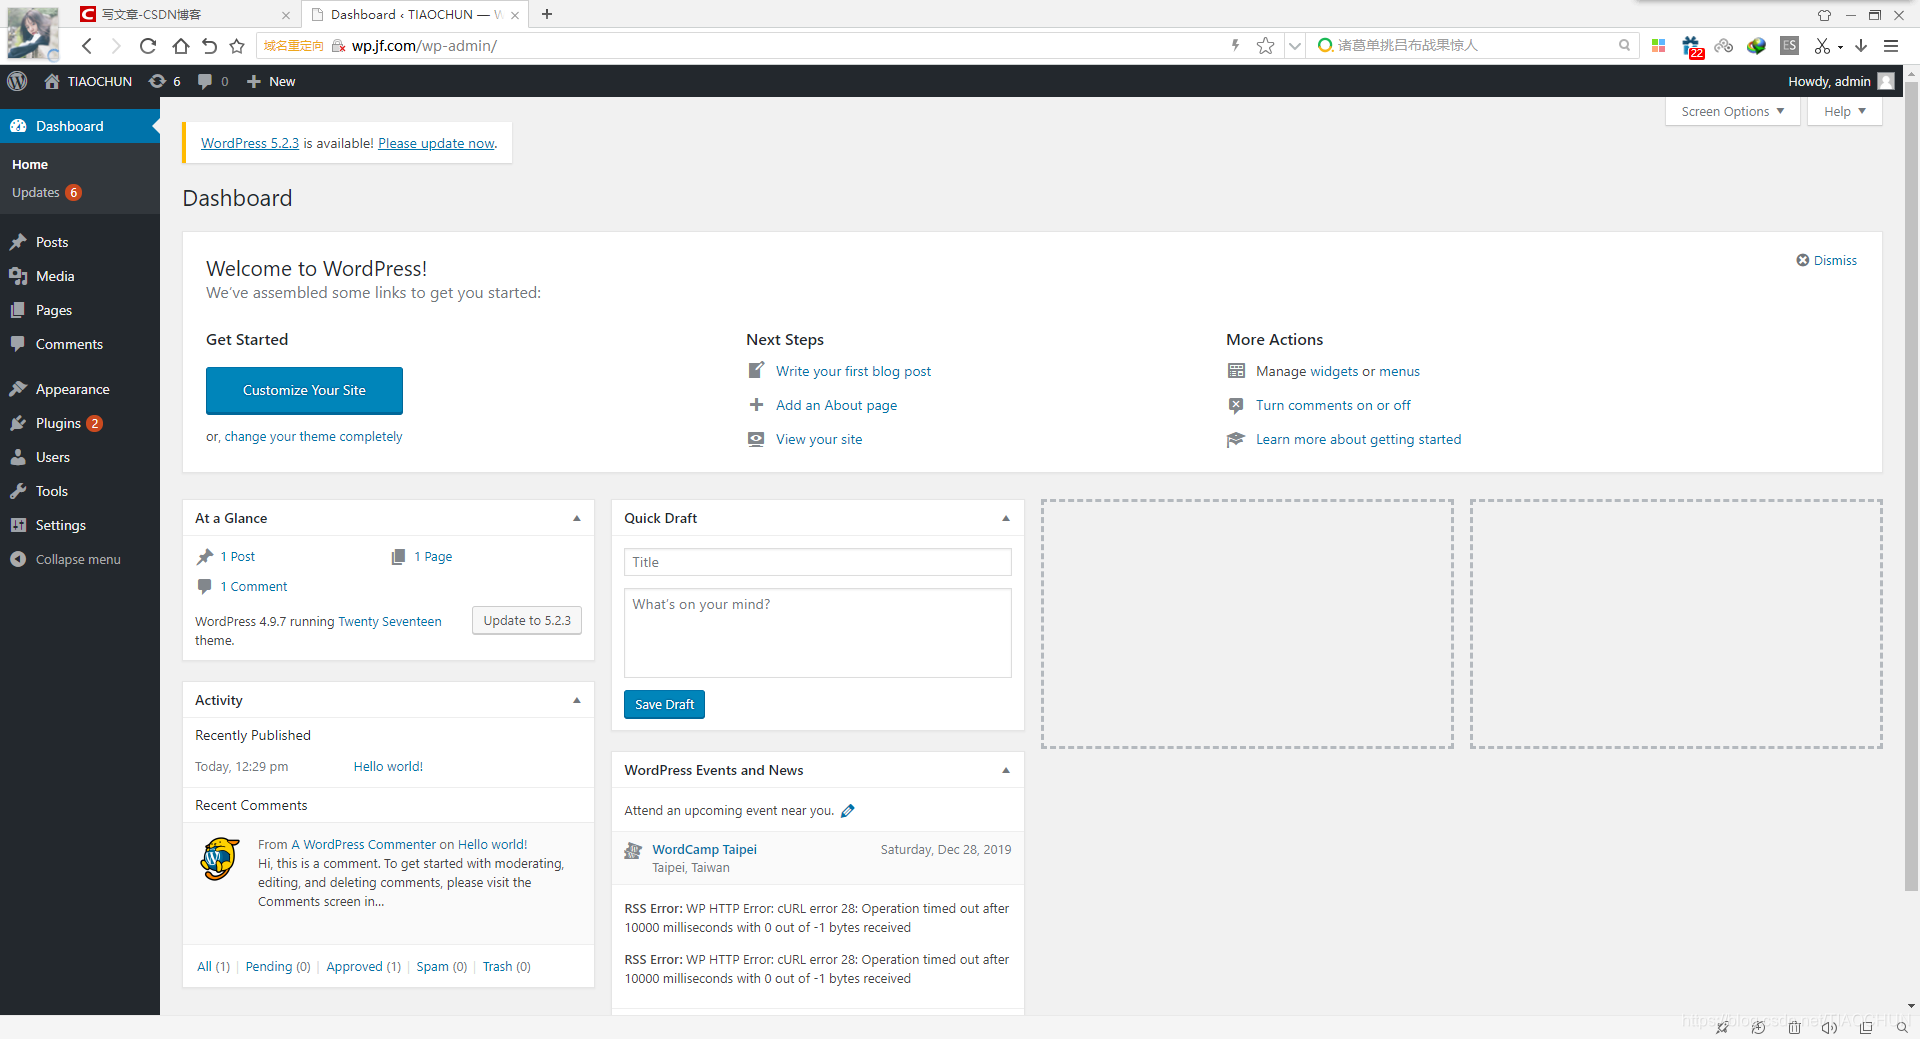
Task: Open Twenty Seventeen theme link
Action: pyautogui.click(x=390, y=621)
